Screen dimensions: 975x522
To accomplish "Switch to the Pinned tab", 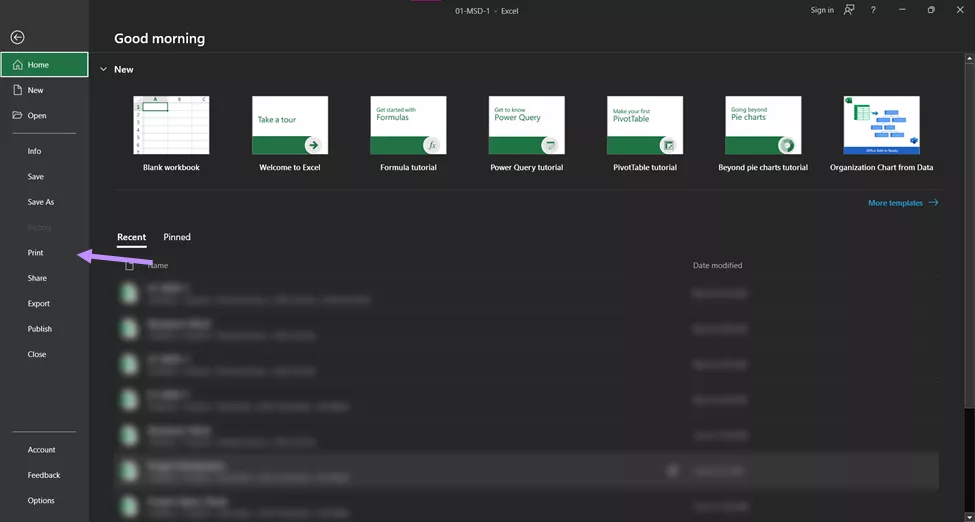I will pyautogui.click(x=177, y=237).
